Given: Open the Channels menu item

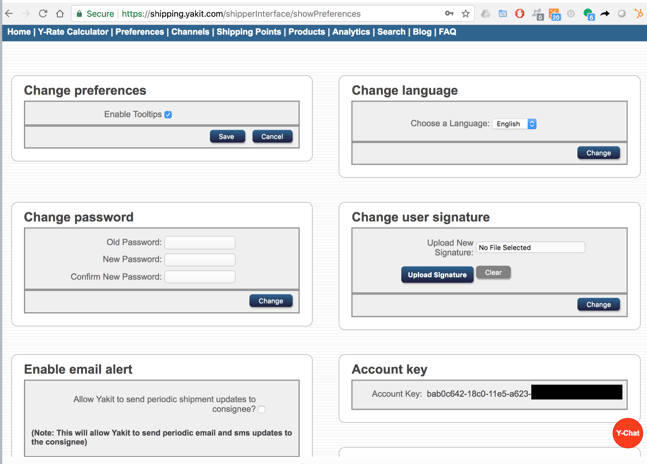Looking at the screenshot, I should click(x=190, y=32).
